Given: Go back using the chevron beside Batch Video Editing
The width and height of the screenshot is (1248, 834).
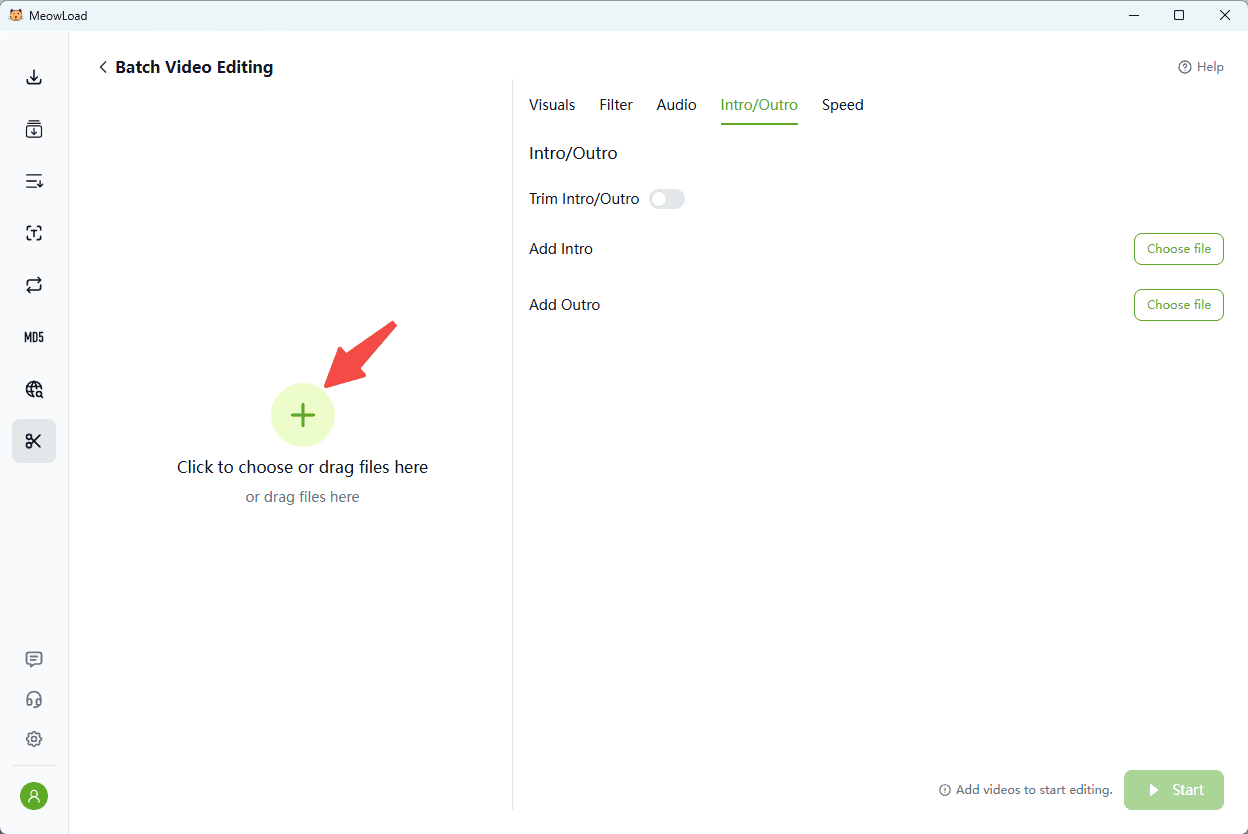Looking at the screenshot, I should (x=102, y=67).
